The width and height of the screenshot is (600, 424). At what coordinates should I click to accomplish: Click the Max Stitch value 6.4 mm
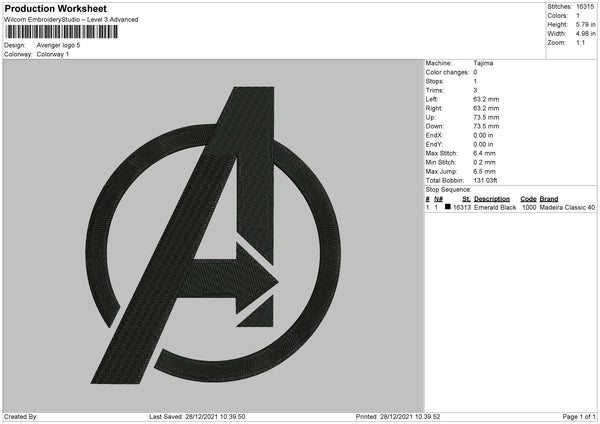[x=484, y=153]
